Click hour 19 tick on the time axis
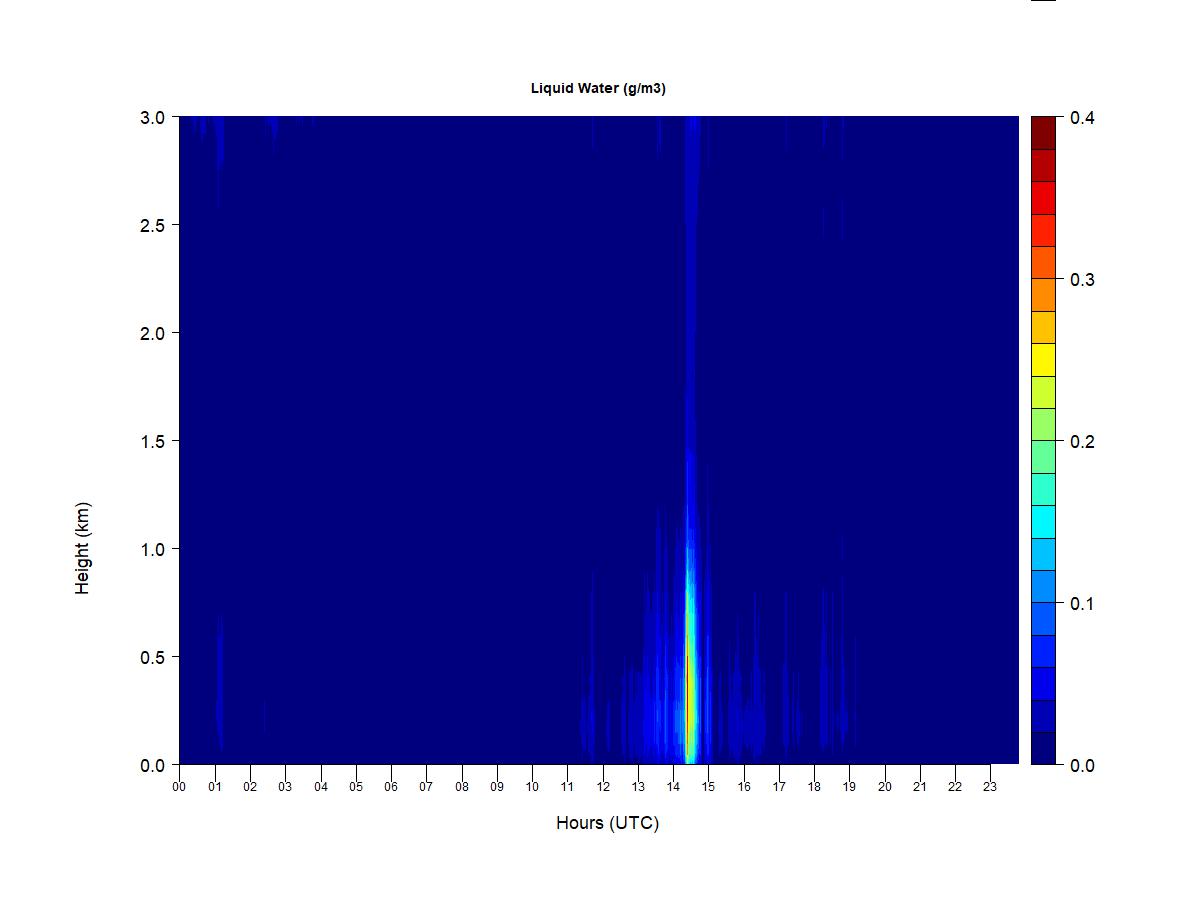 849,786
